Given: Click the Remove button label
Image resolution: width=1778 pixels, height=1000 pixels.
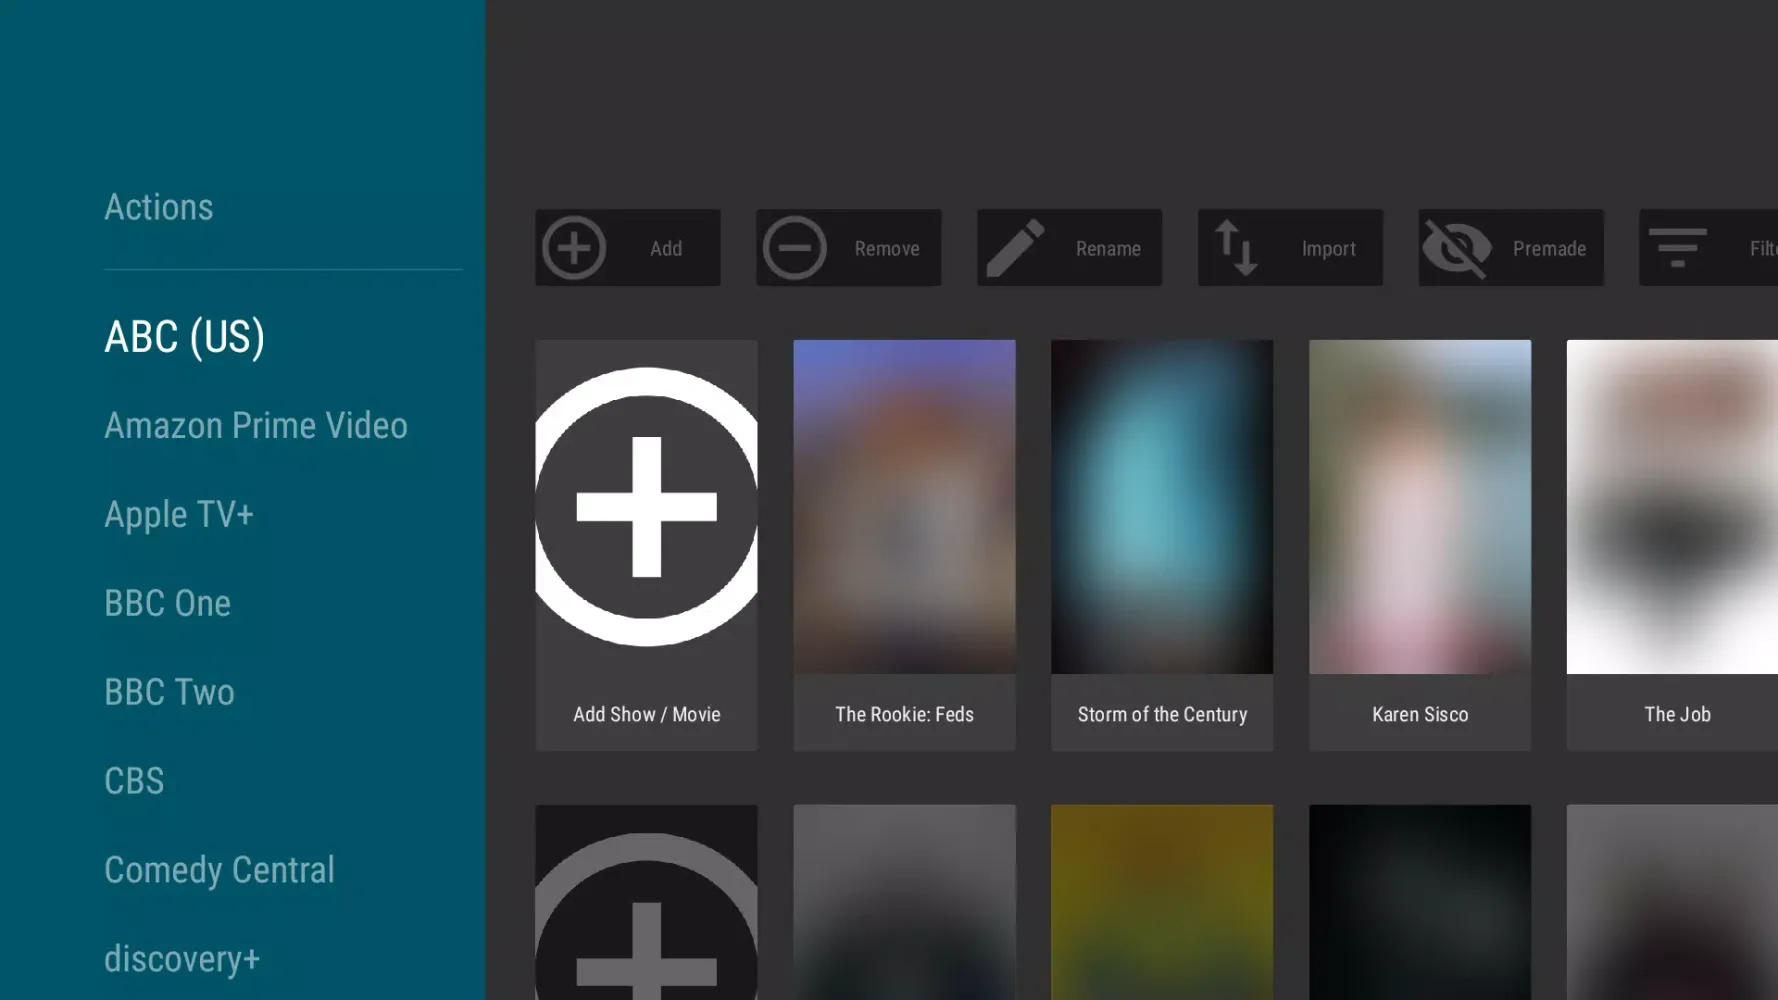Looking at the screenshot, I should point(887,249).
